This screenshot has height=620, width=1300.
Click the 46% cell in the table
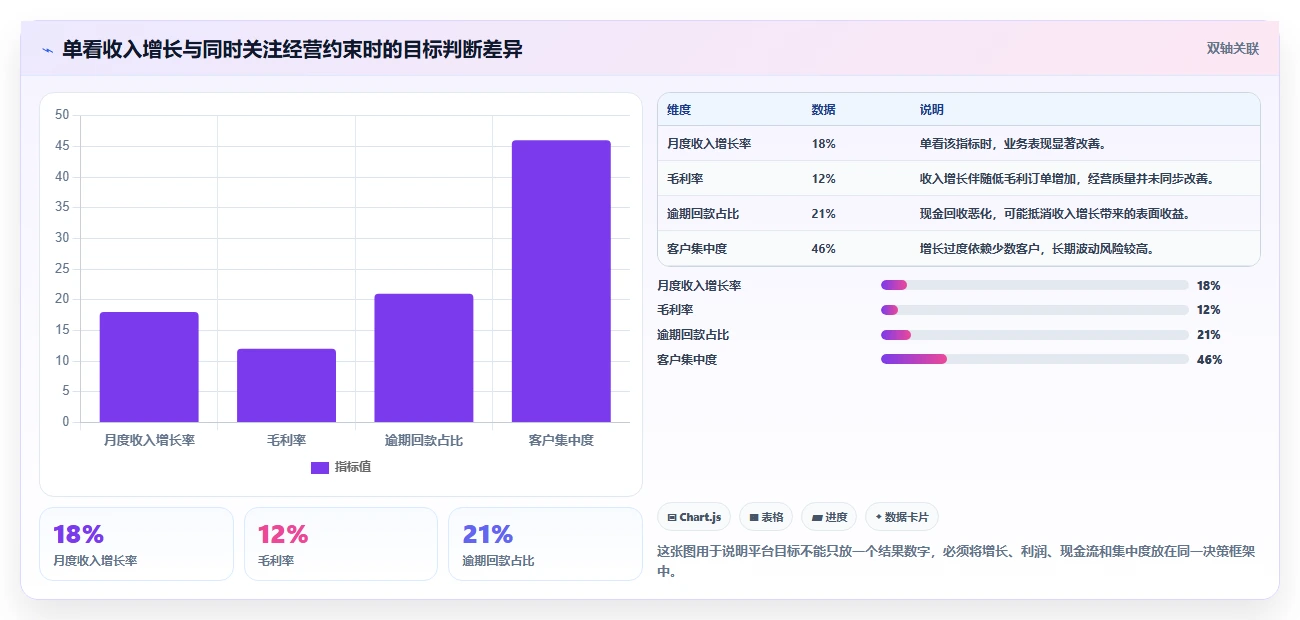pyautogui.click(x=824, y=249)
